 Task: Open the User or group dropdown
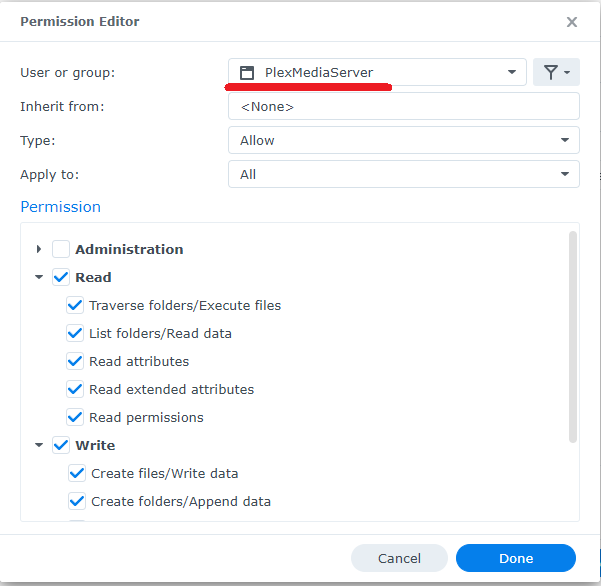click(x=512, y=72)
